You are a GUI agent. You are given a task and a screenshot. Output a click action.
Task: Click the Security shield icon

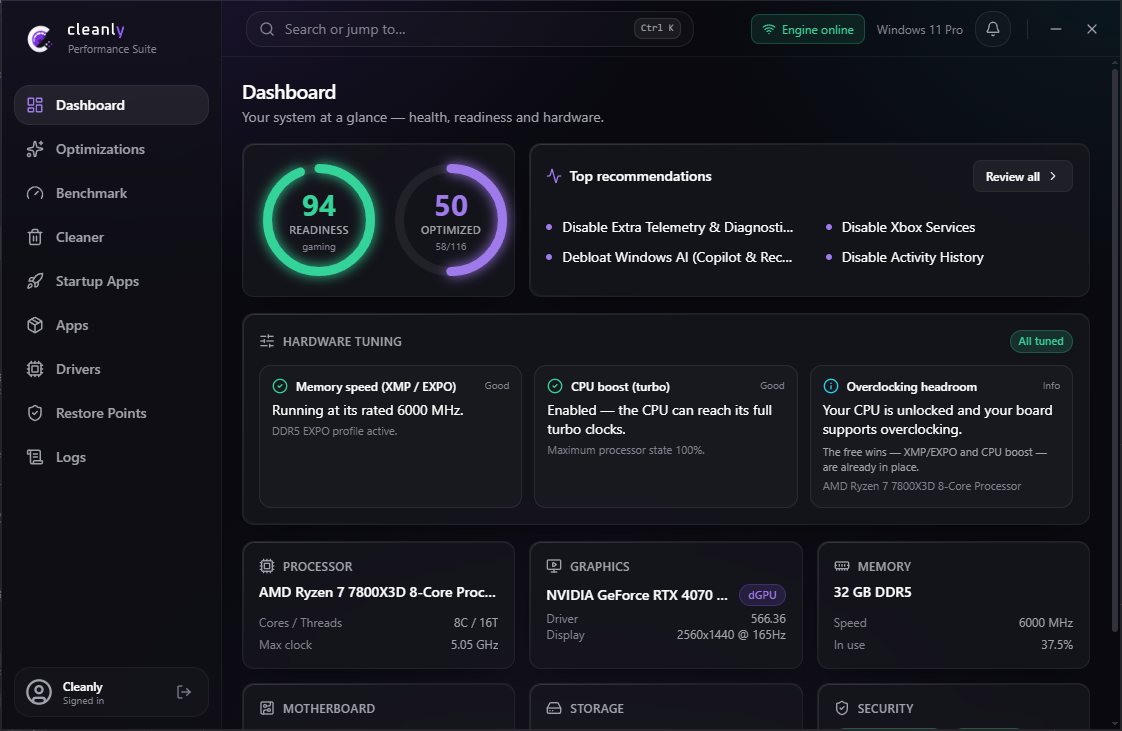(842, 708)
